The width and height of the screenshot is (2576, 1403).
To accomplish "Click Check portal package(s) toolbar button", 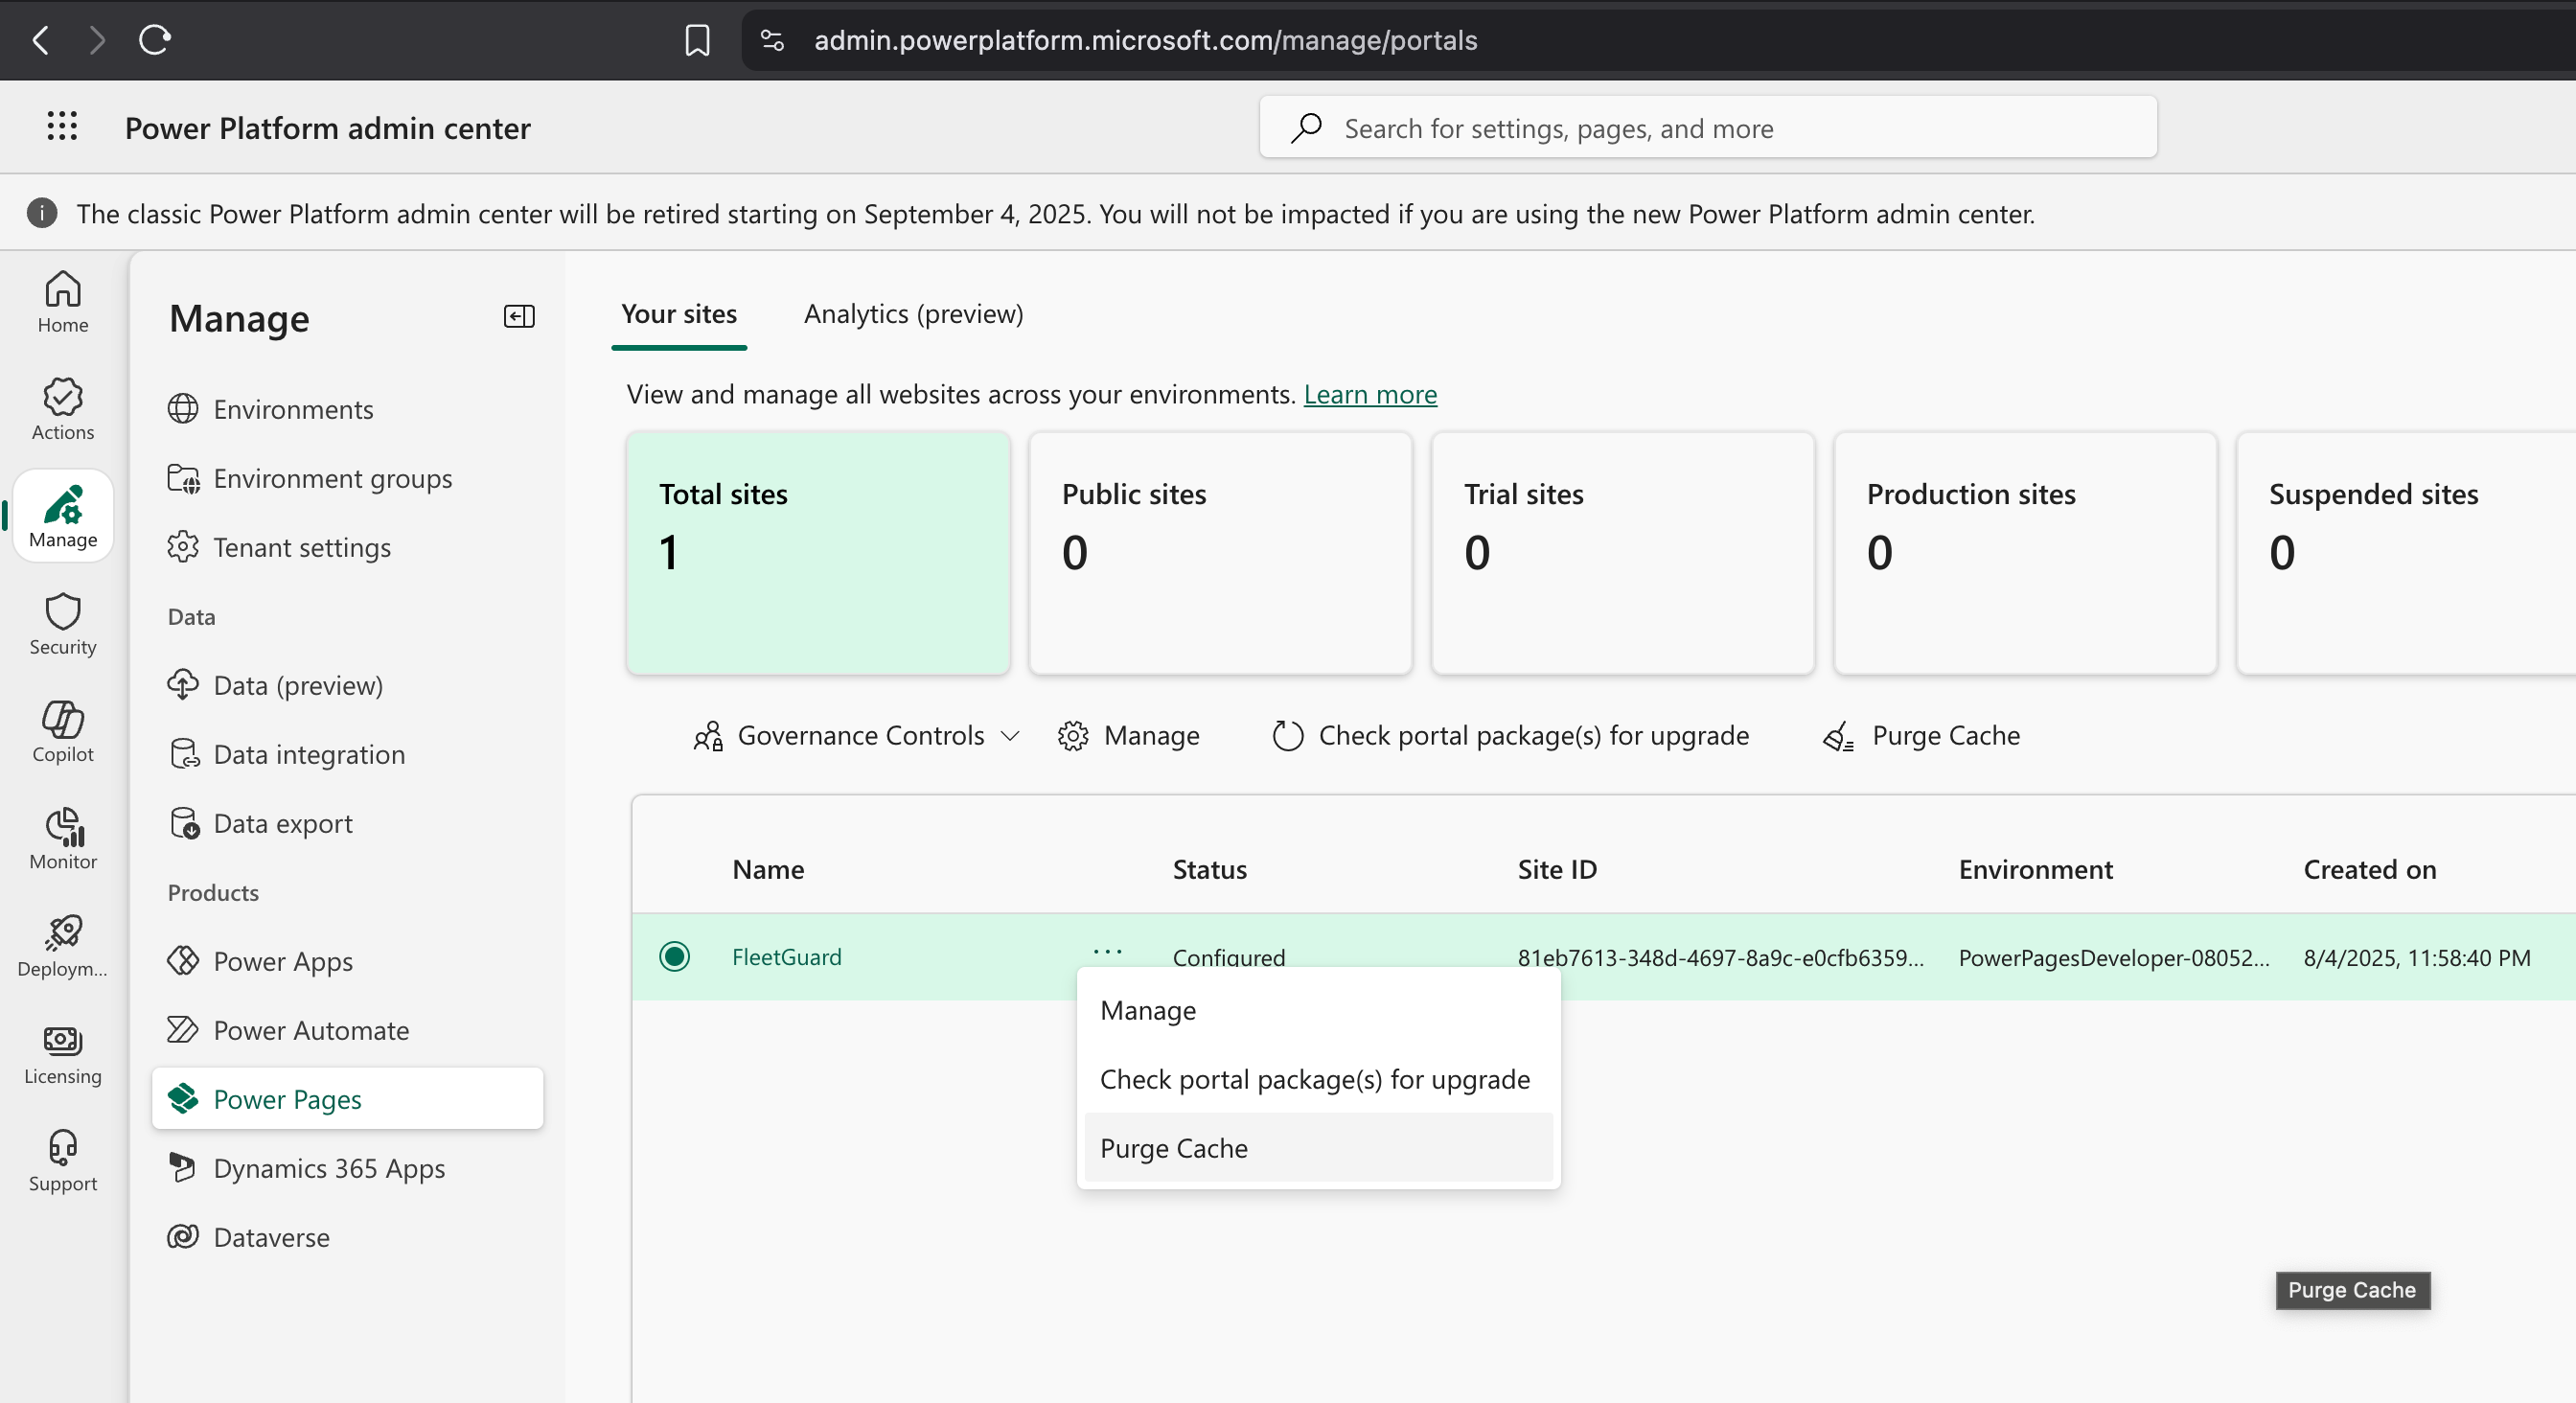I will [1511, 736].
